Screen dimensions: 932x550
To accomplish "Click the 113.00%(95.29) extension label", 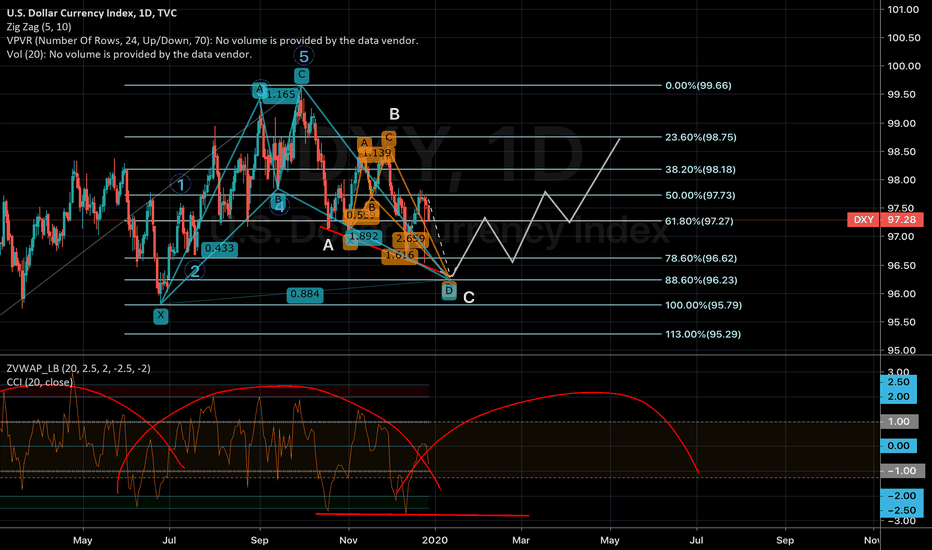I will pos(703,334).
